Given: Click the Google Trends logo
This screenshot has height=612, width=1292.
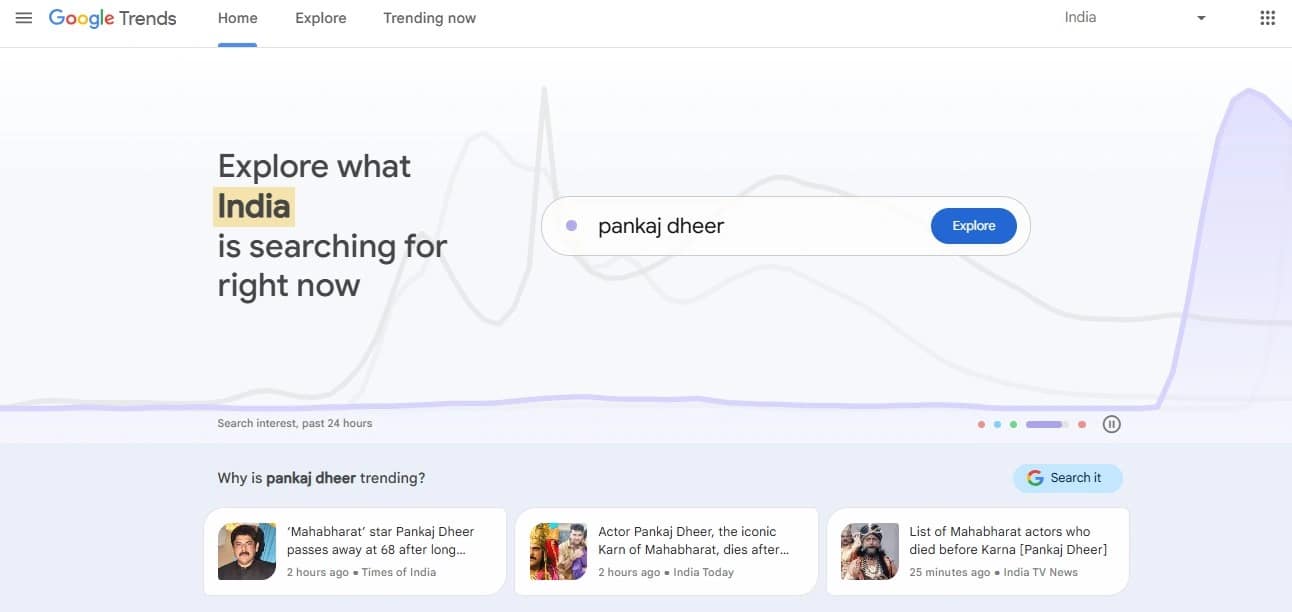Looking at the screenshot, I should 112,17.
